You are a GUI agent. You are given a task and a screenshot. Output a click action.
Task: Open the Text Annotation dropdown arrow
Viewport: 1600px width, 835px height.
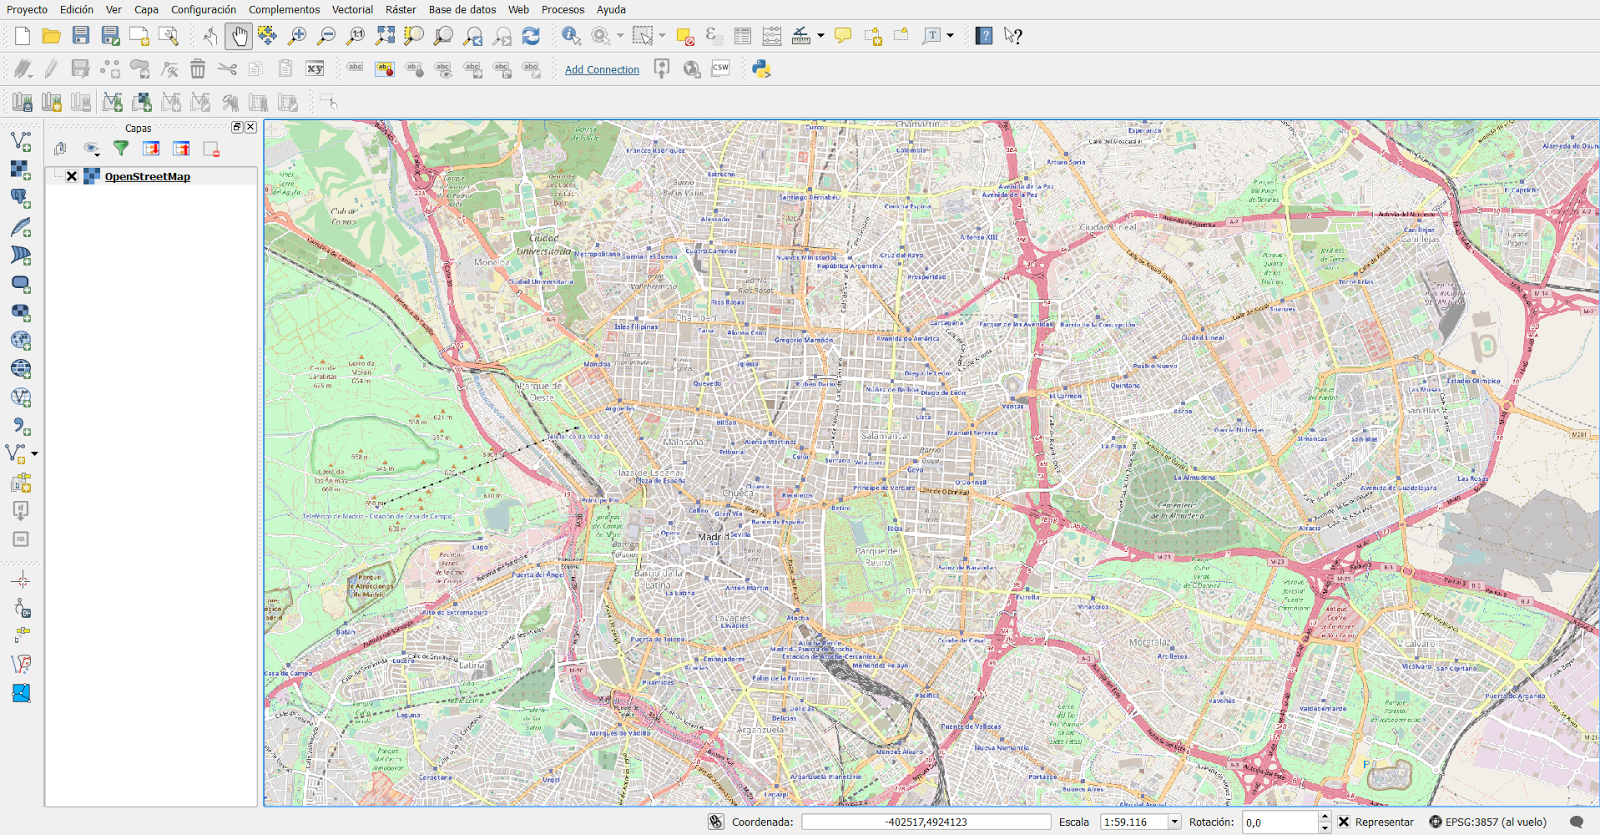[950, 36]
